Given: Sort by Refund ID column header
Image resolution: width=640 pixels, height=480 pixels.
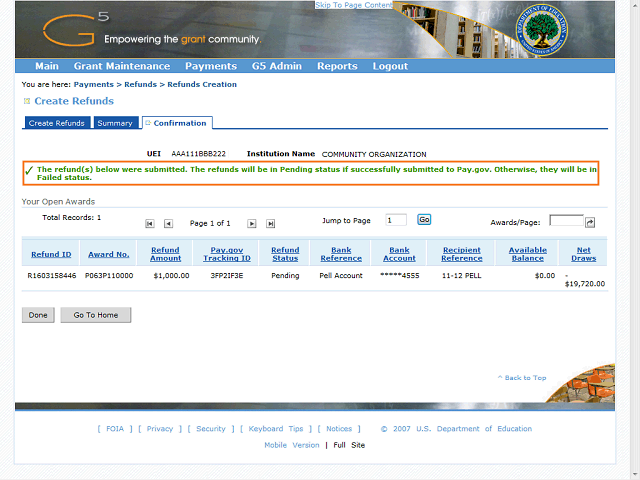Looking at the screenshot, I should pyautogui.click(x=51, y=254).
